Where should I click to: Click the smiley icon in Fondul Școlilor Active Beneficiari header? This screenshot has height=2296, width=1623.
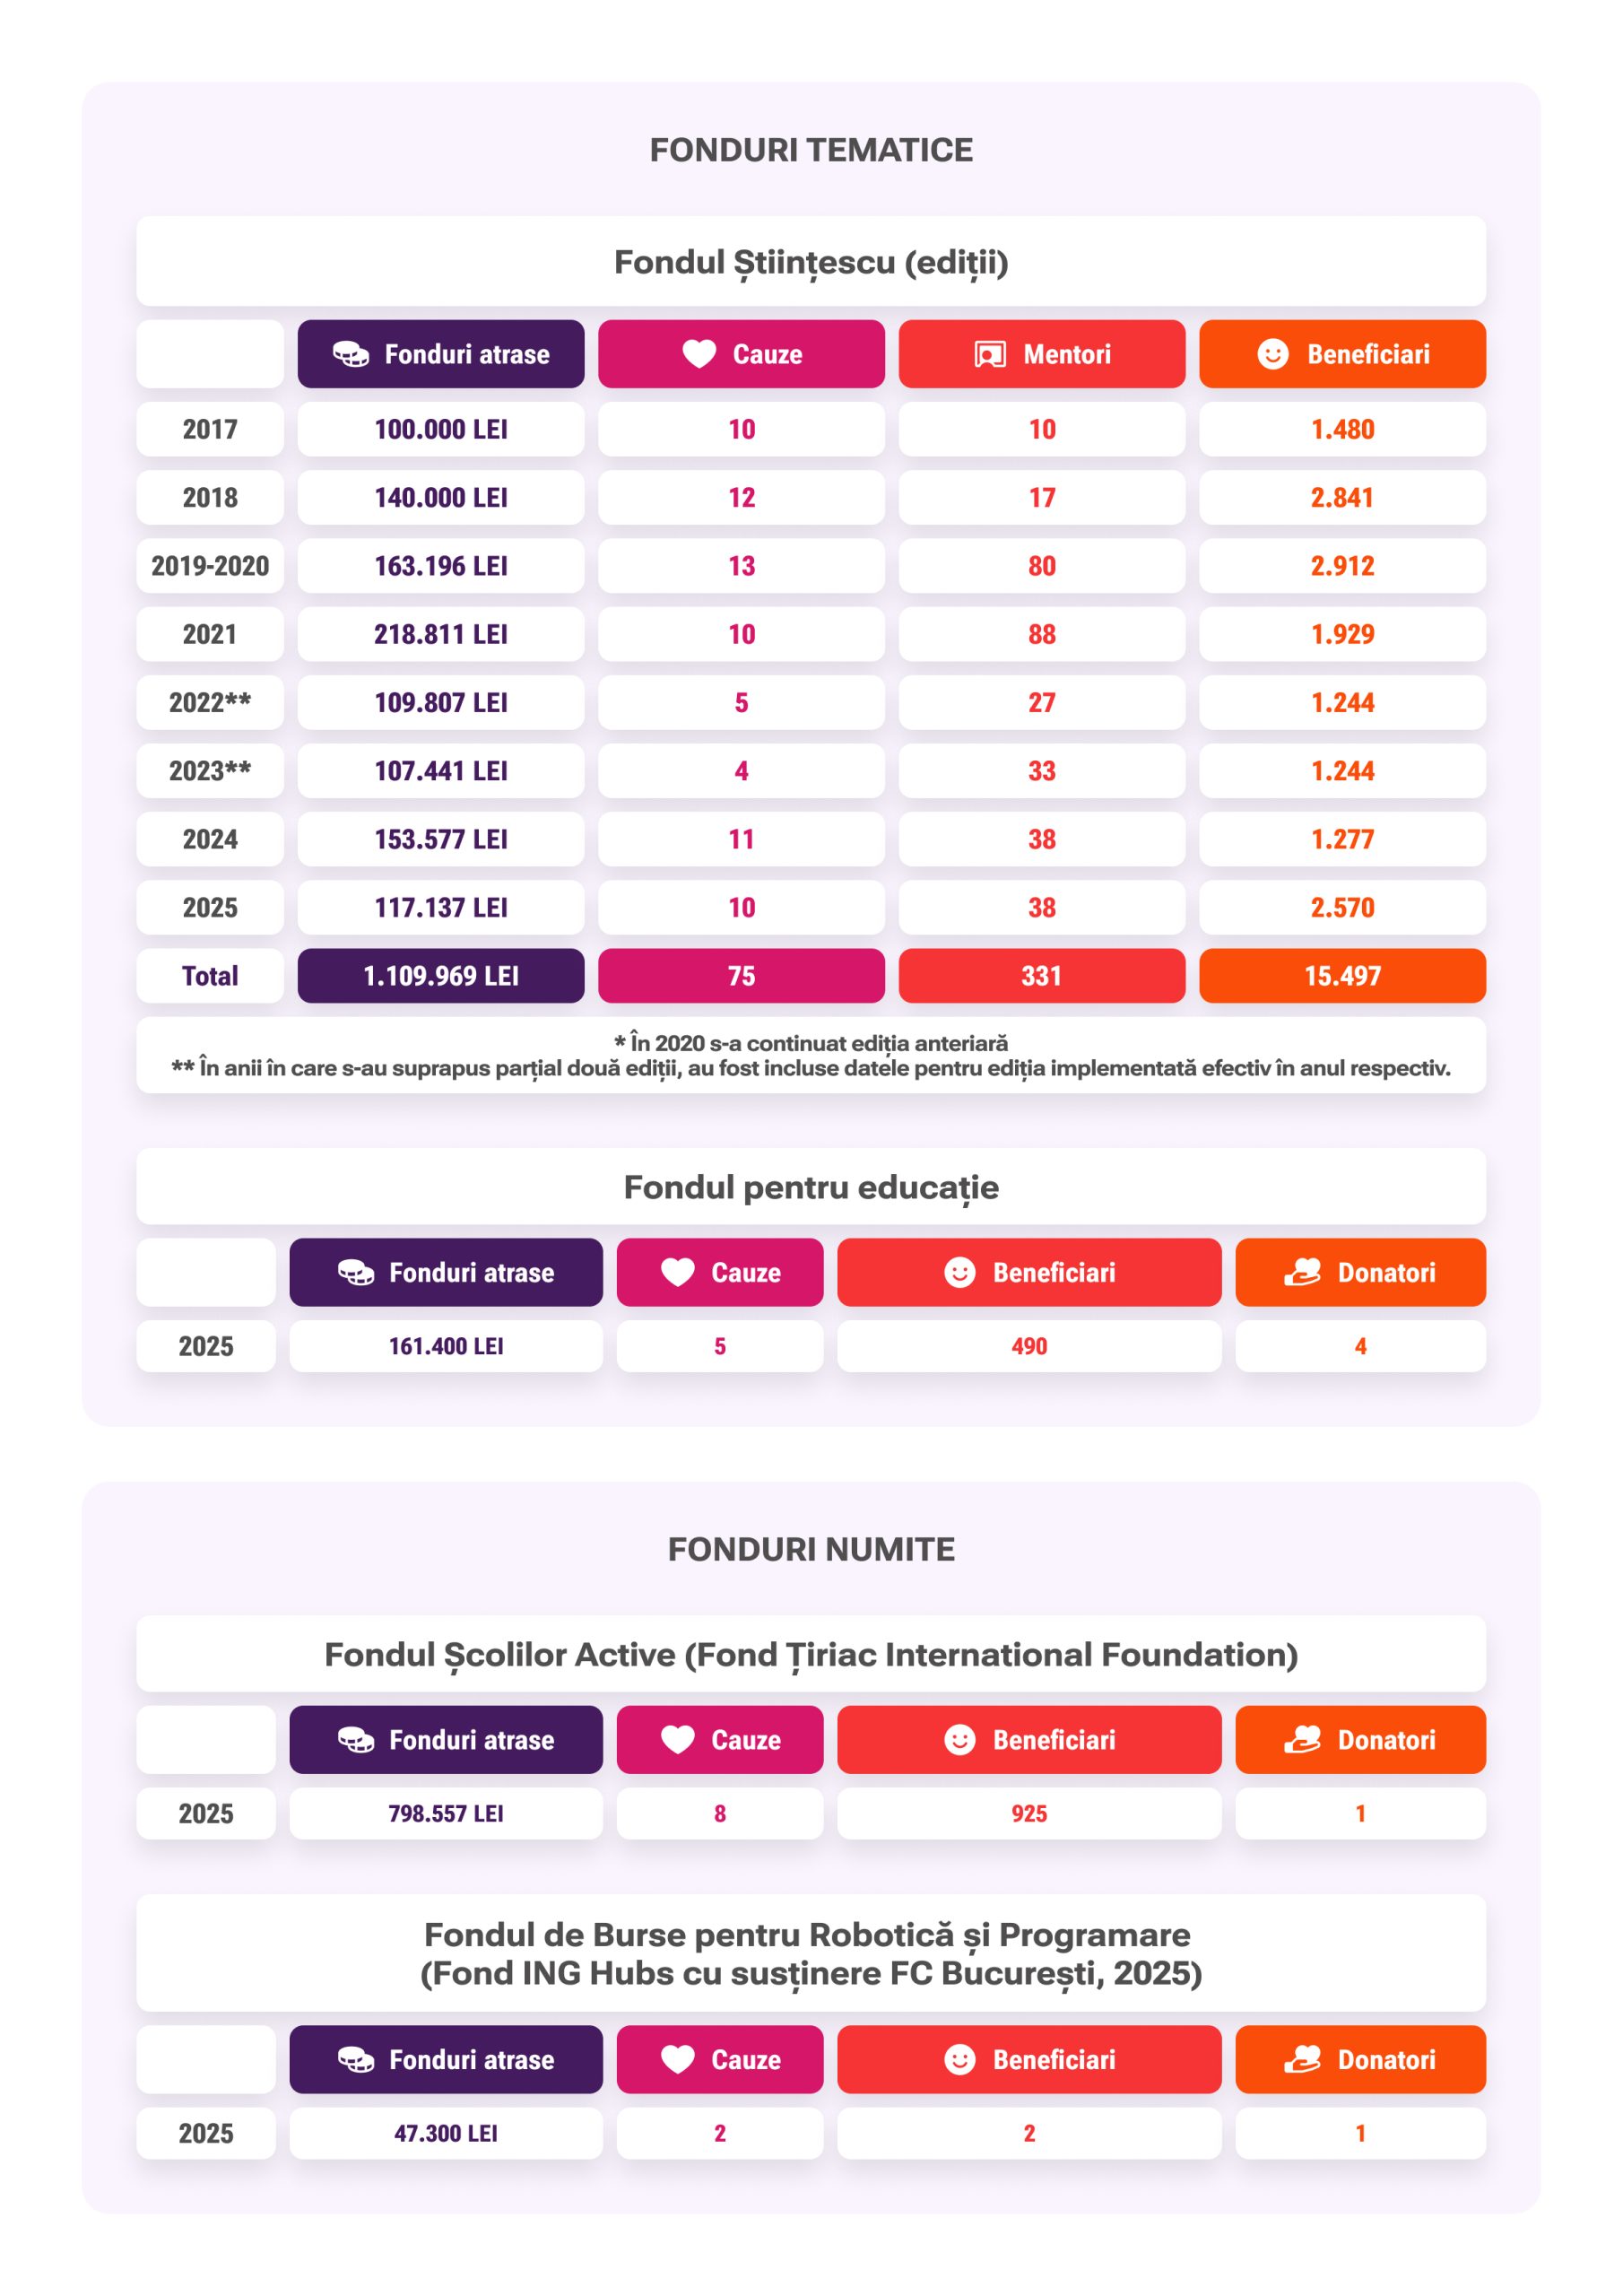pyautogui.click(x=959, y=1739)
